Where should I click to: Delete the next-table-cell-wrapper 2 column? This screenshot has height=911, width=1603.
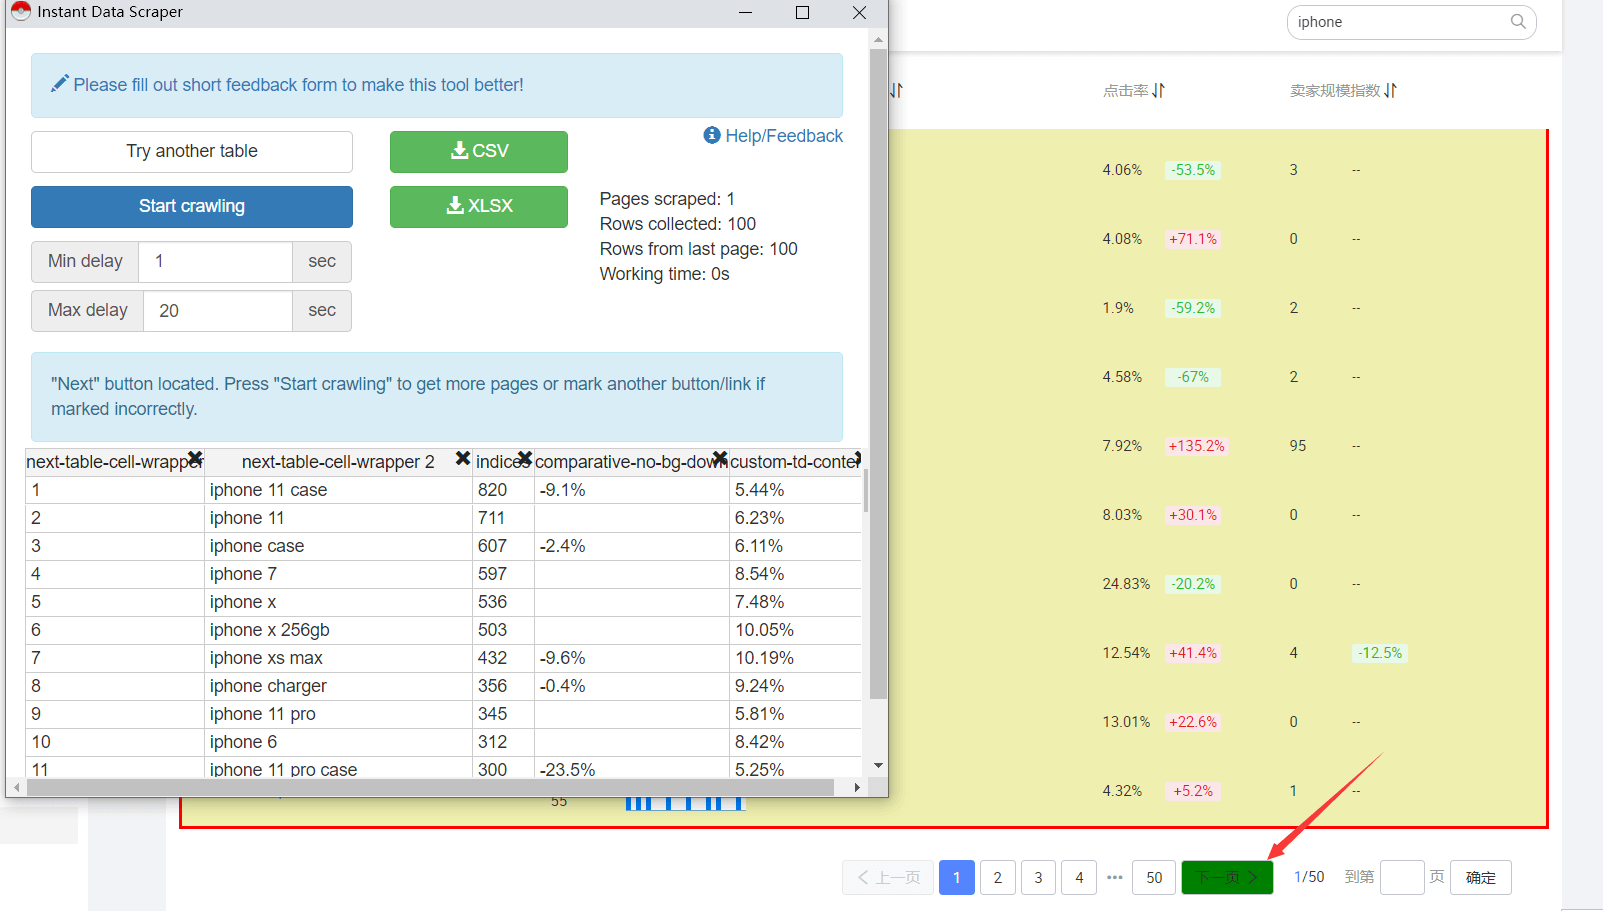pos(462,459)
